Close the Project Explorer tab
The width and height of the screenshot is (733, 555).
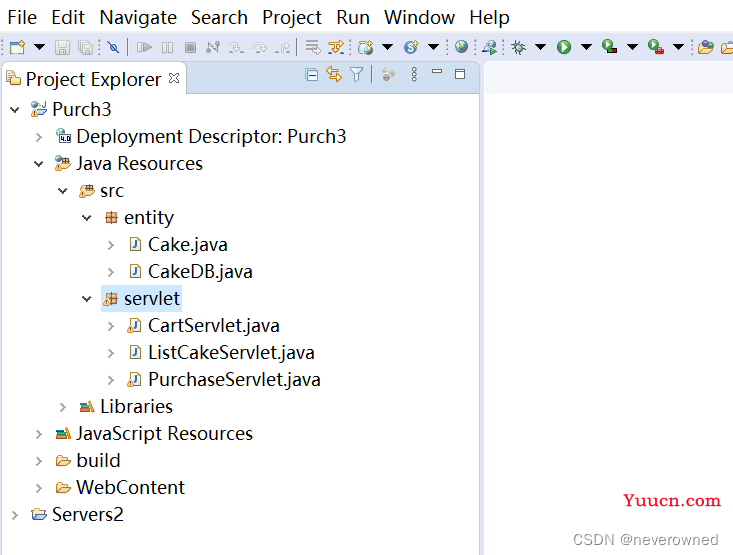click(x=174, y=78)
